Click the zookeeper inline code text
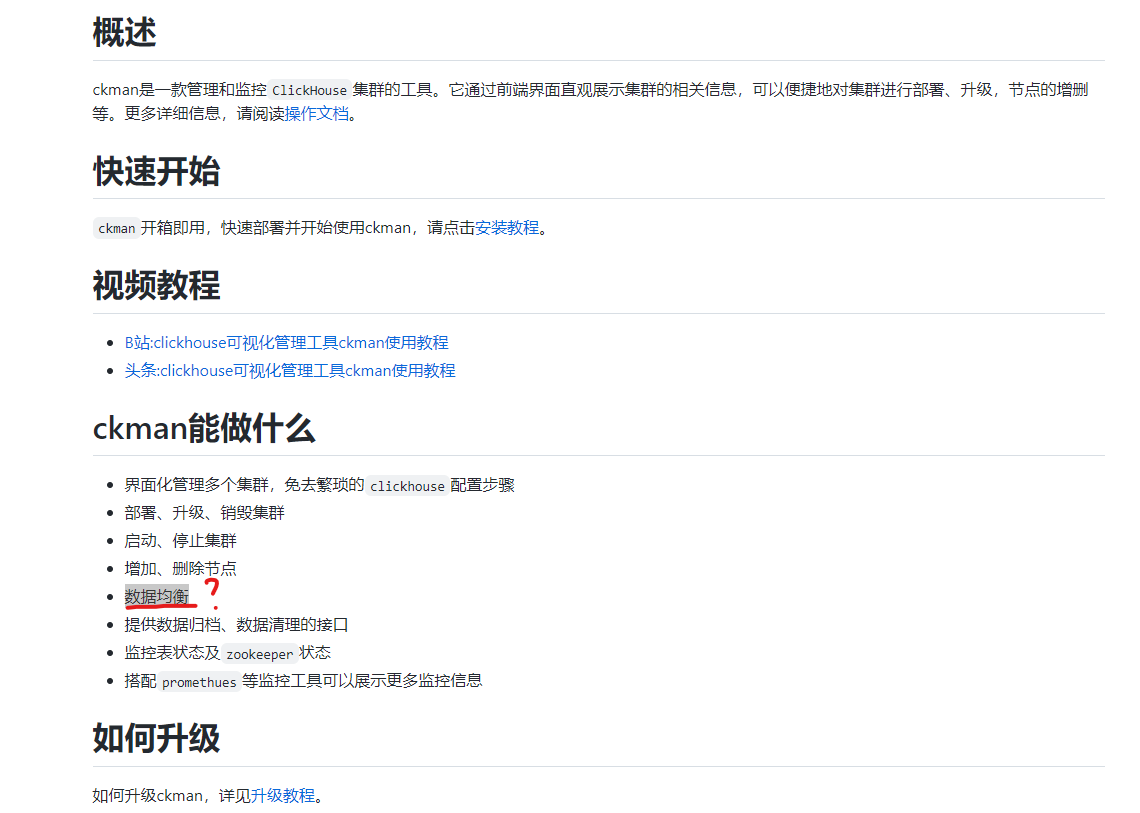This screenshot has height=813, width=1140. tap(260, 654)
